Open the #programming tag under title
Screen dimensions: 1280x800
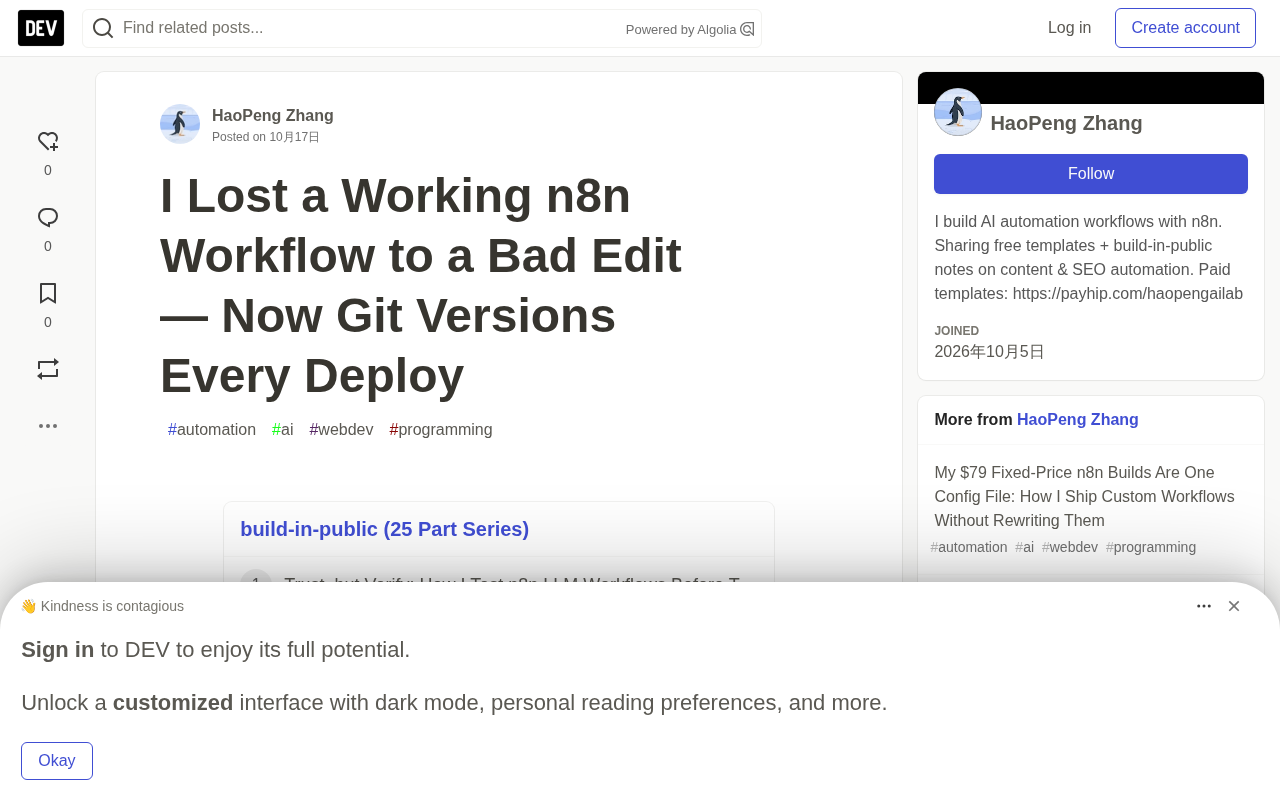441,430
